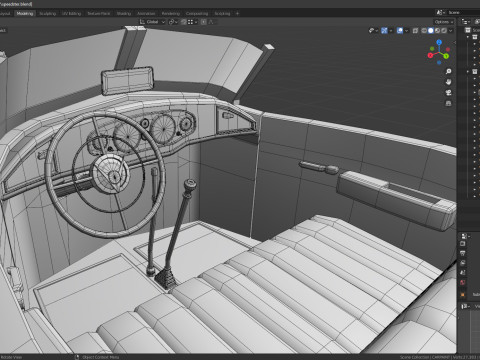Switch to wireframe viewport shading
The image size is (480, 360).
[424, 31]
